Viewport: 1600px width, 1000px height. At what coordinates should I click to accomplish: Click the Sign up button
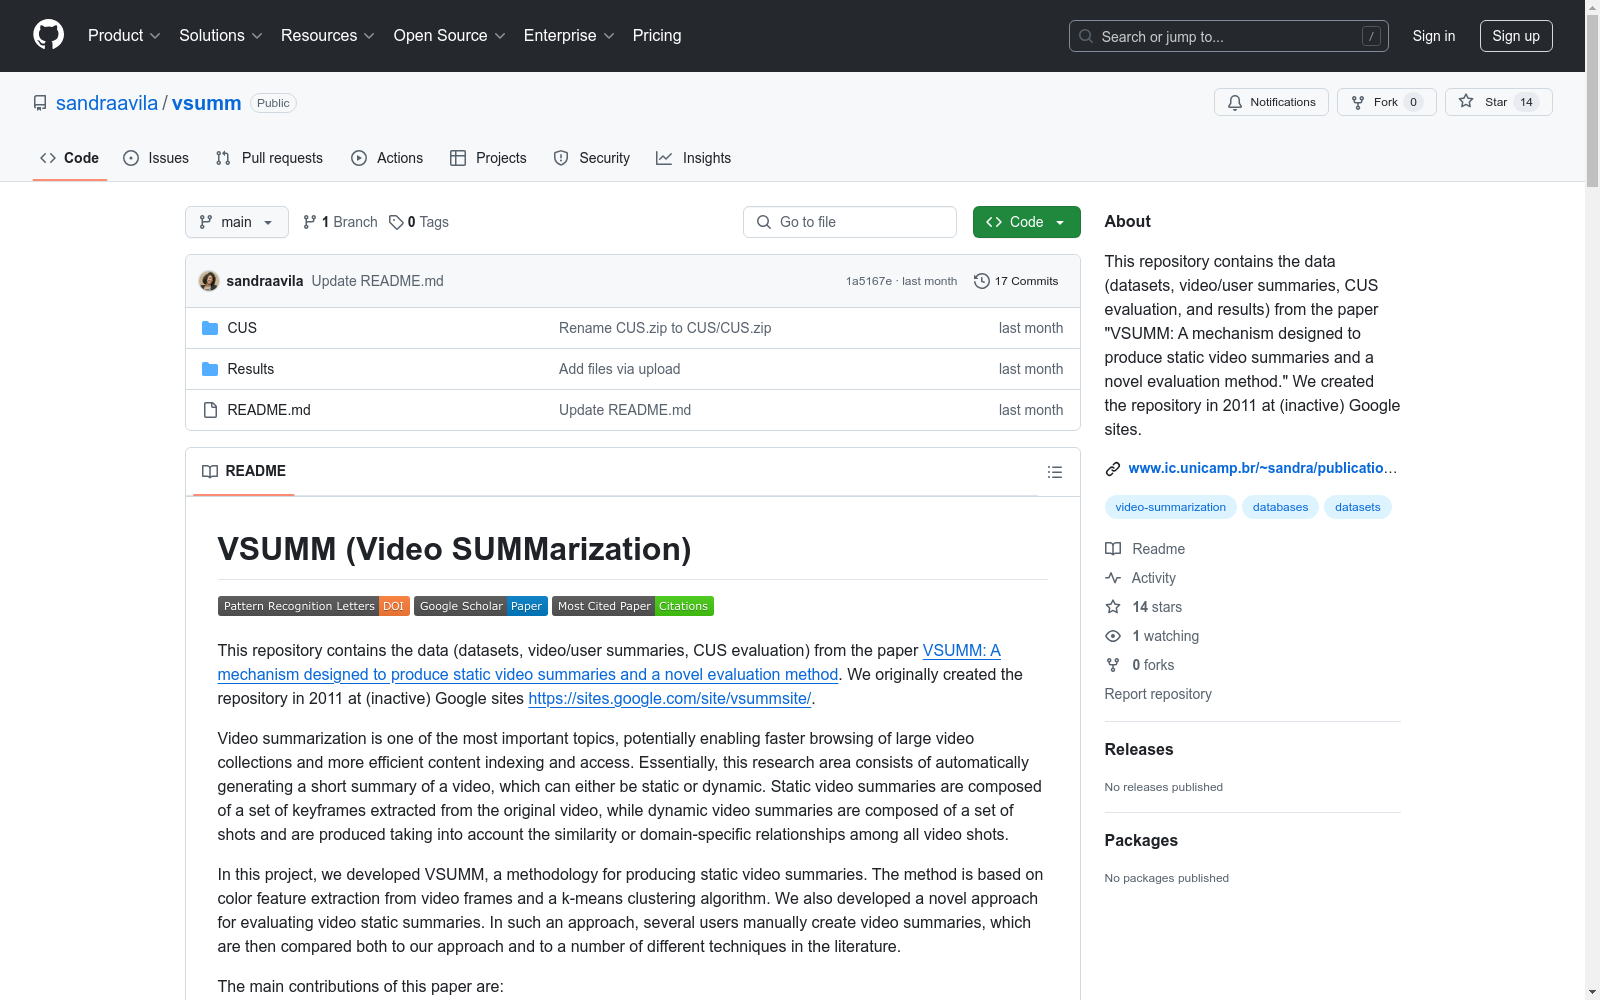(x=1516, y=36)
